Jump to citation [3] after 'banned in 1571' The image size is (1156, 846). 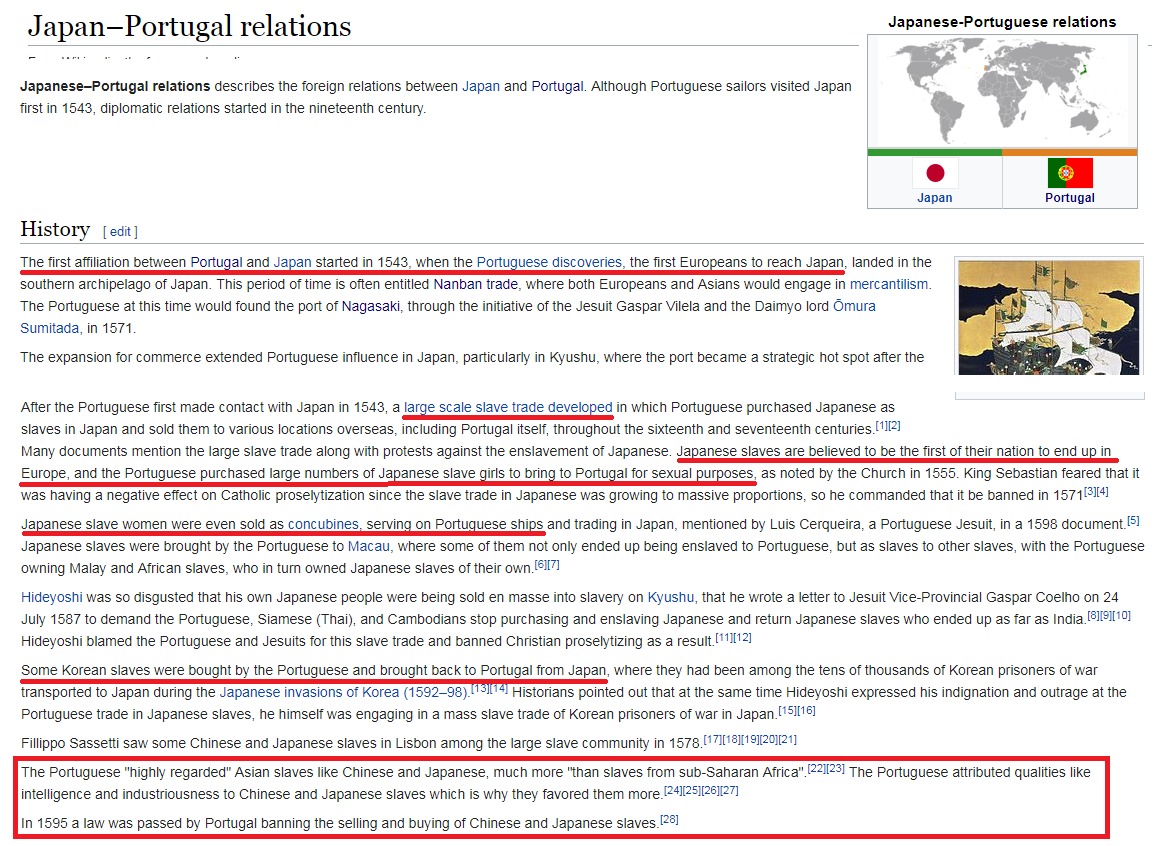[1090, 492]
